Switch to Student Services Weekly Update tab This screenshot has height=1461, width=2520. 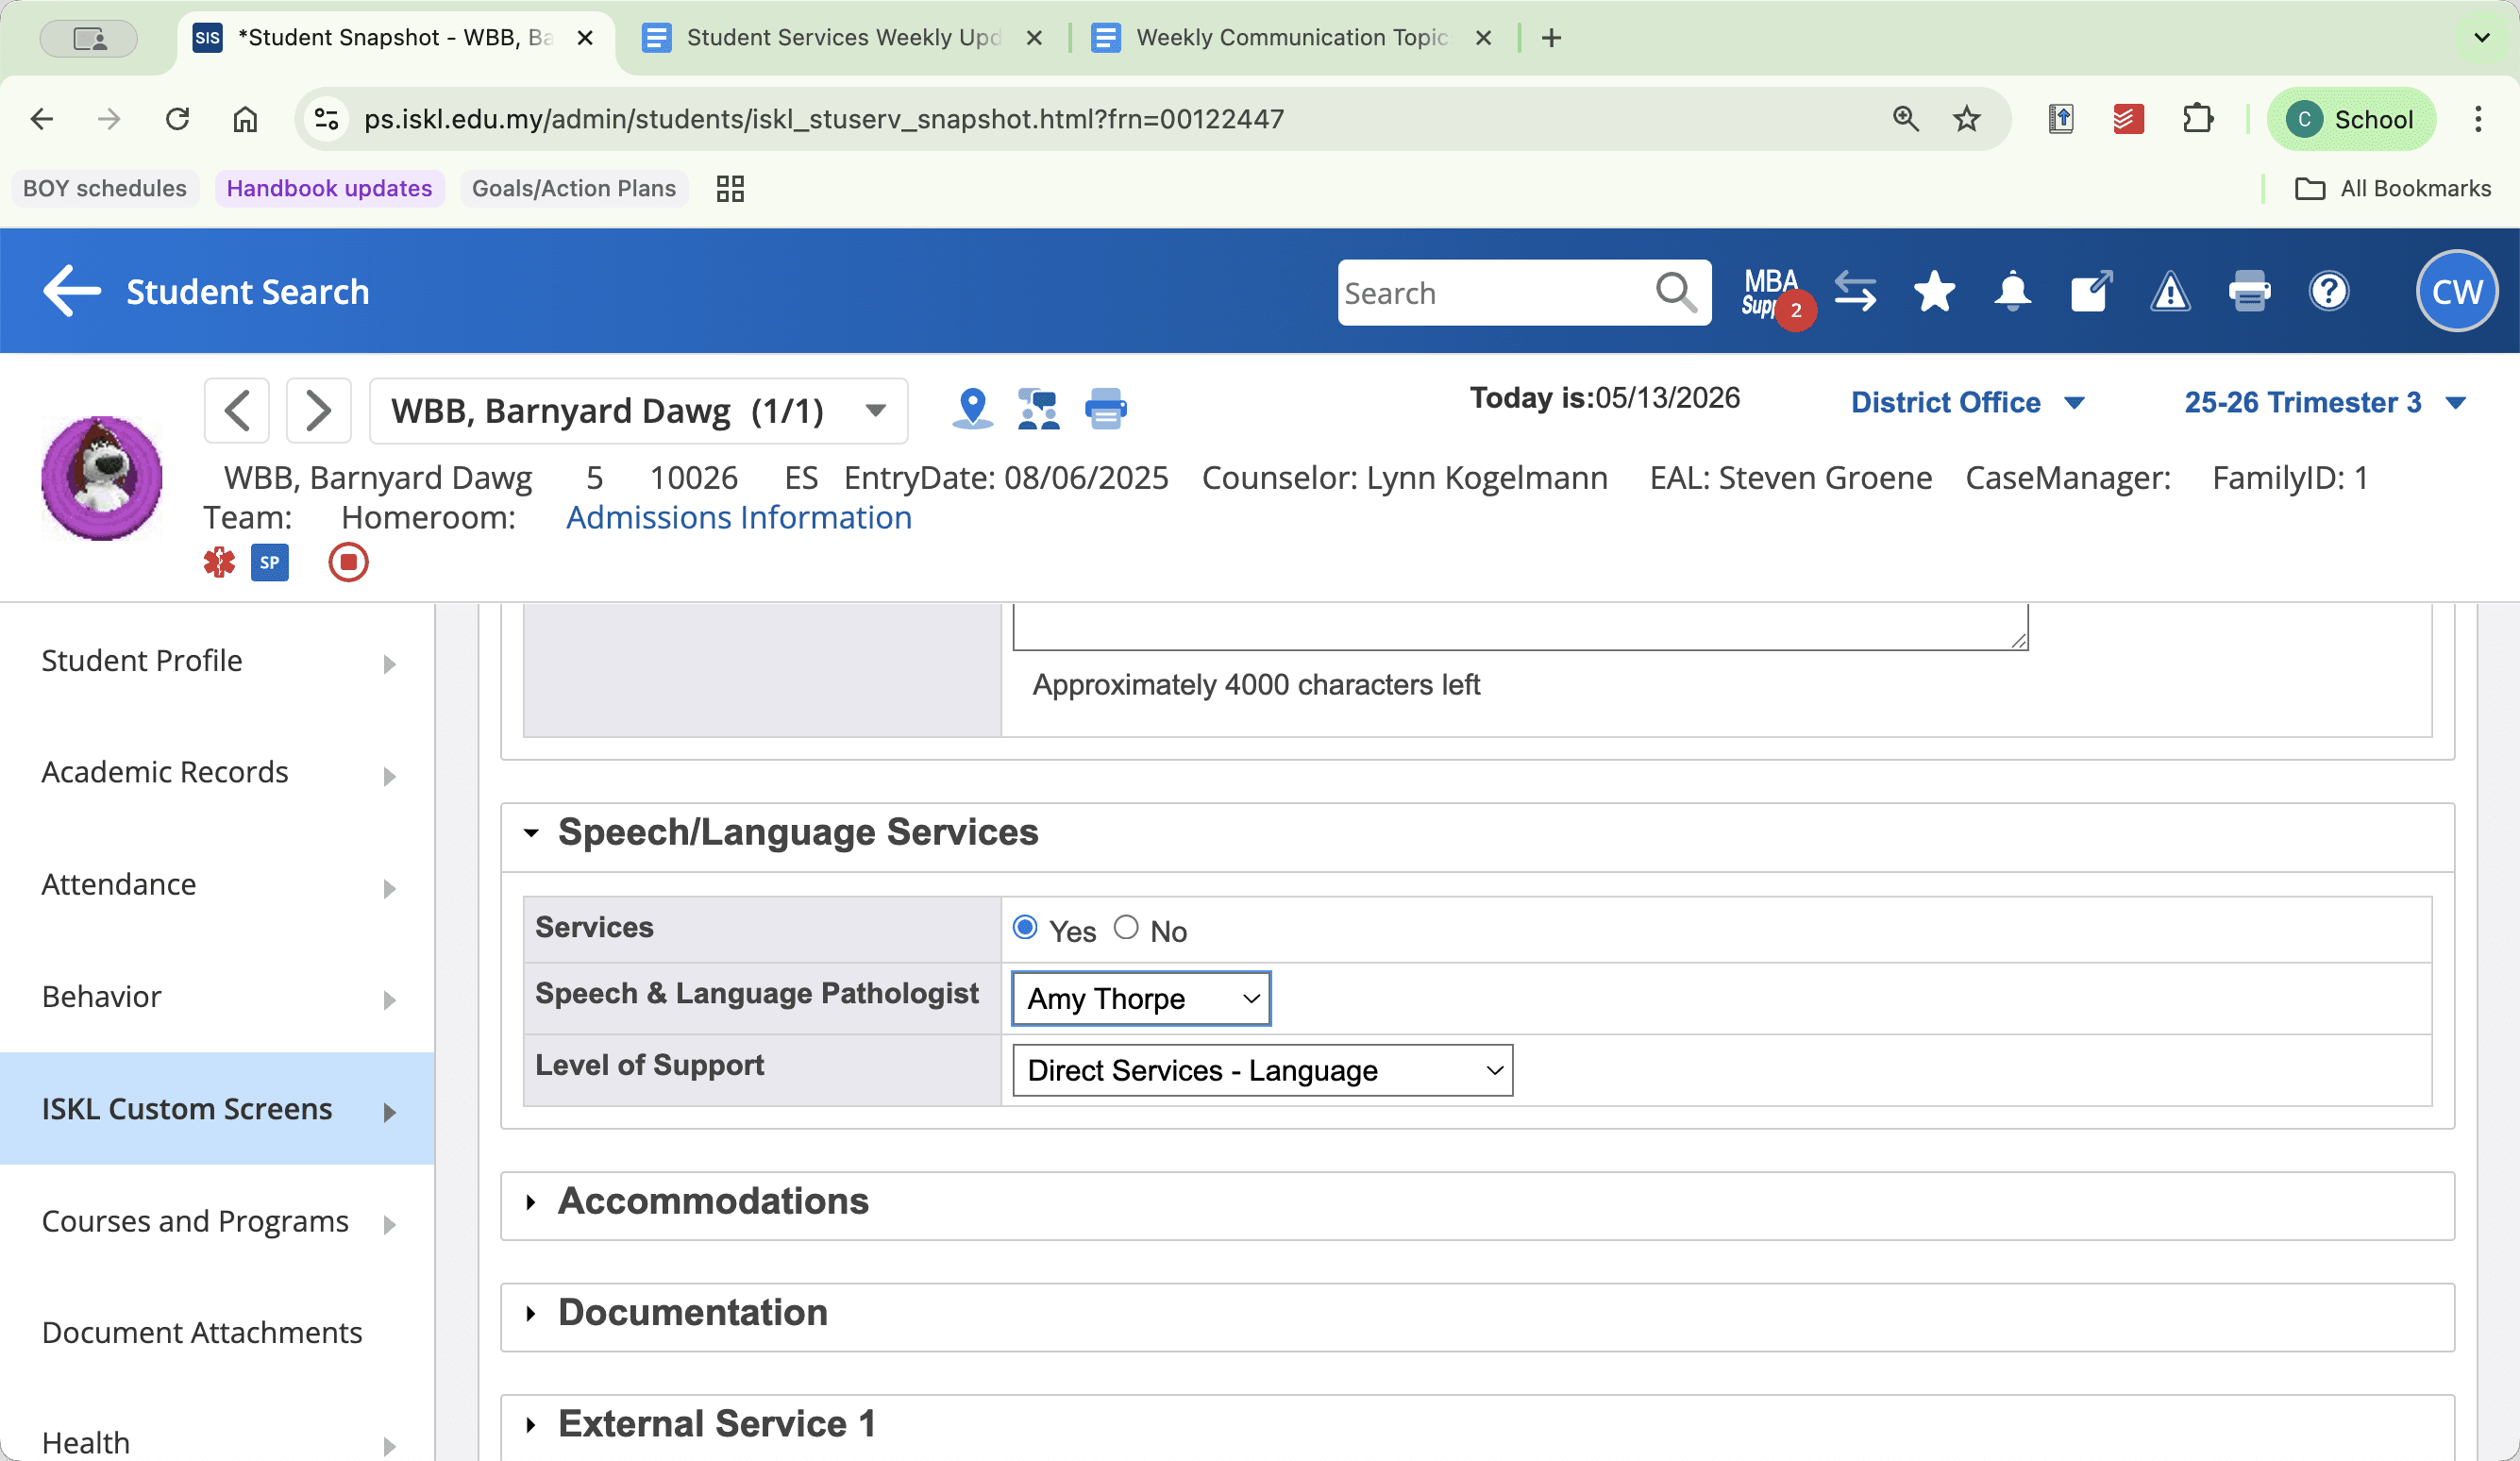(843, 38)
